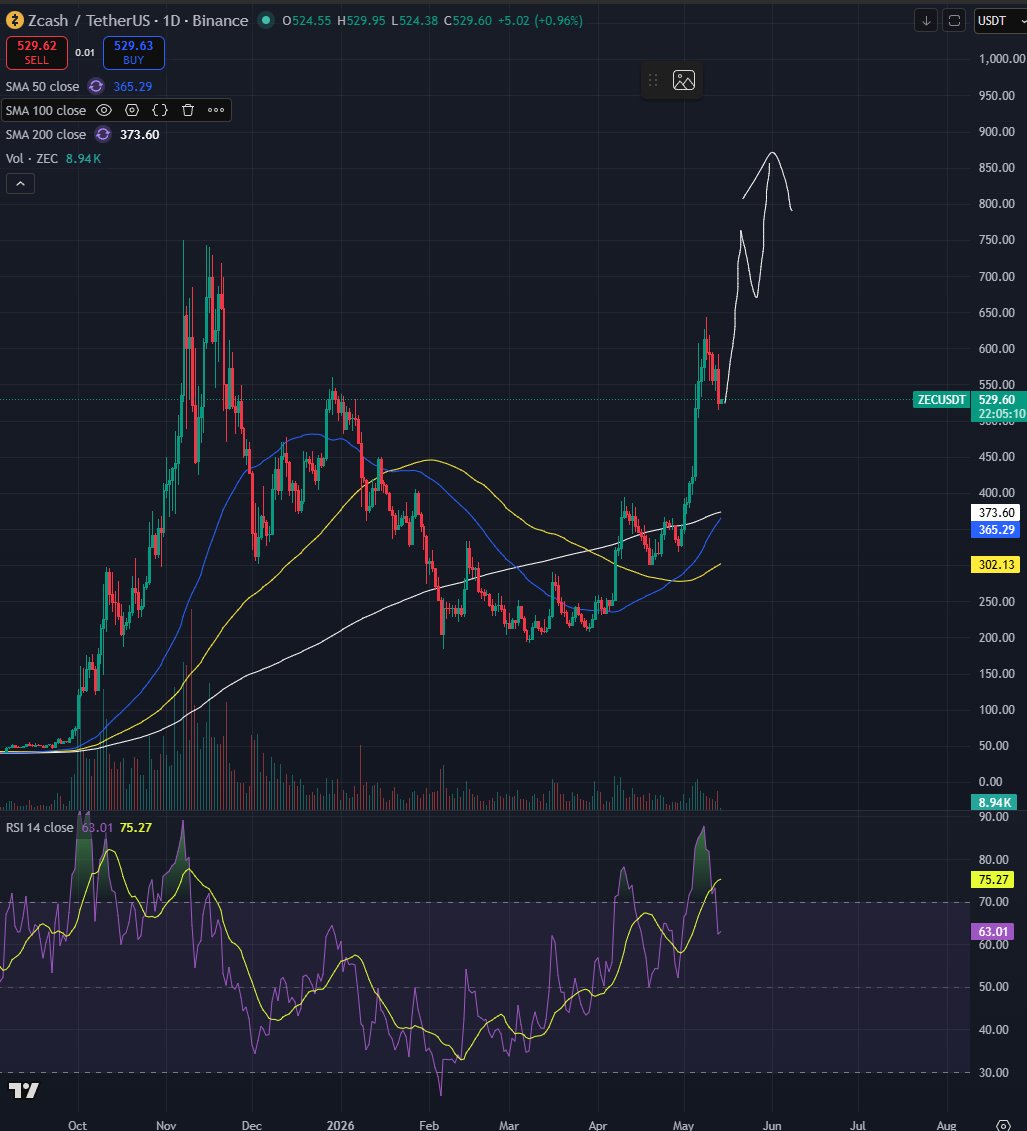Open SMA 100 settings hexagon icon

point(132,110)
